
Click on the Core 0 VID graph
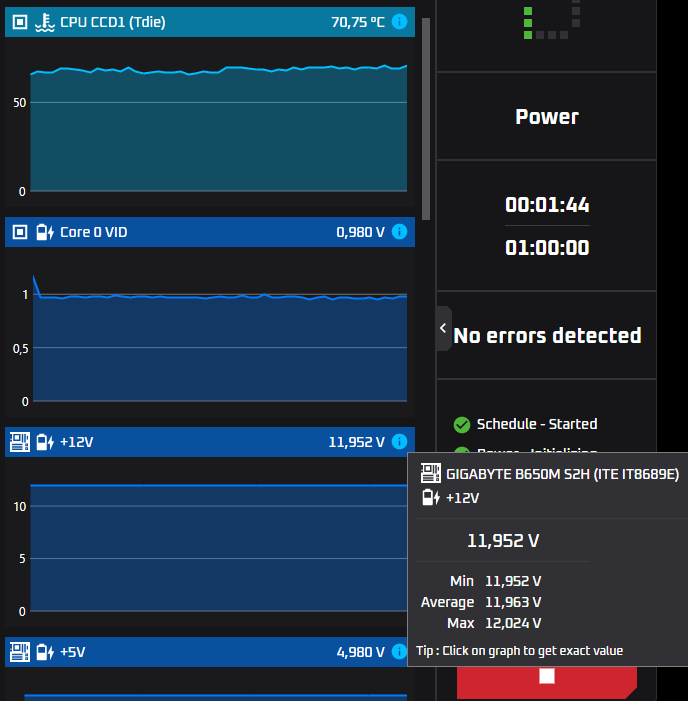pyautogui.click(x=220, y=339)
